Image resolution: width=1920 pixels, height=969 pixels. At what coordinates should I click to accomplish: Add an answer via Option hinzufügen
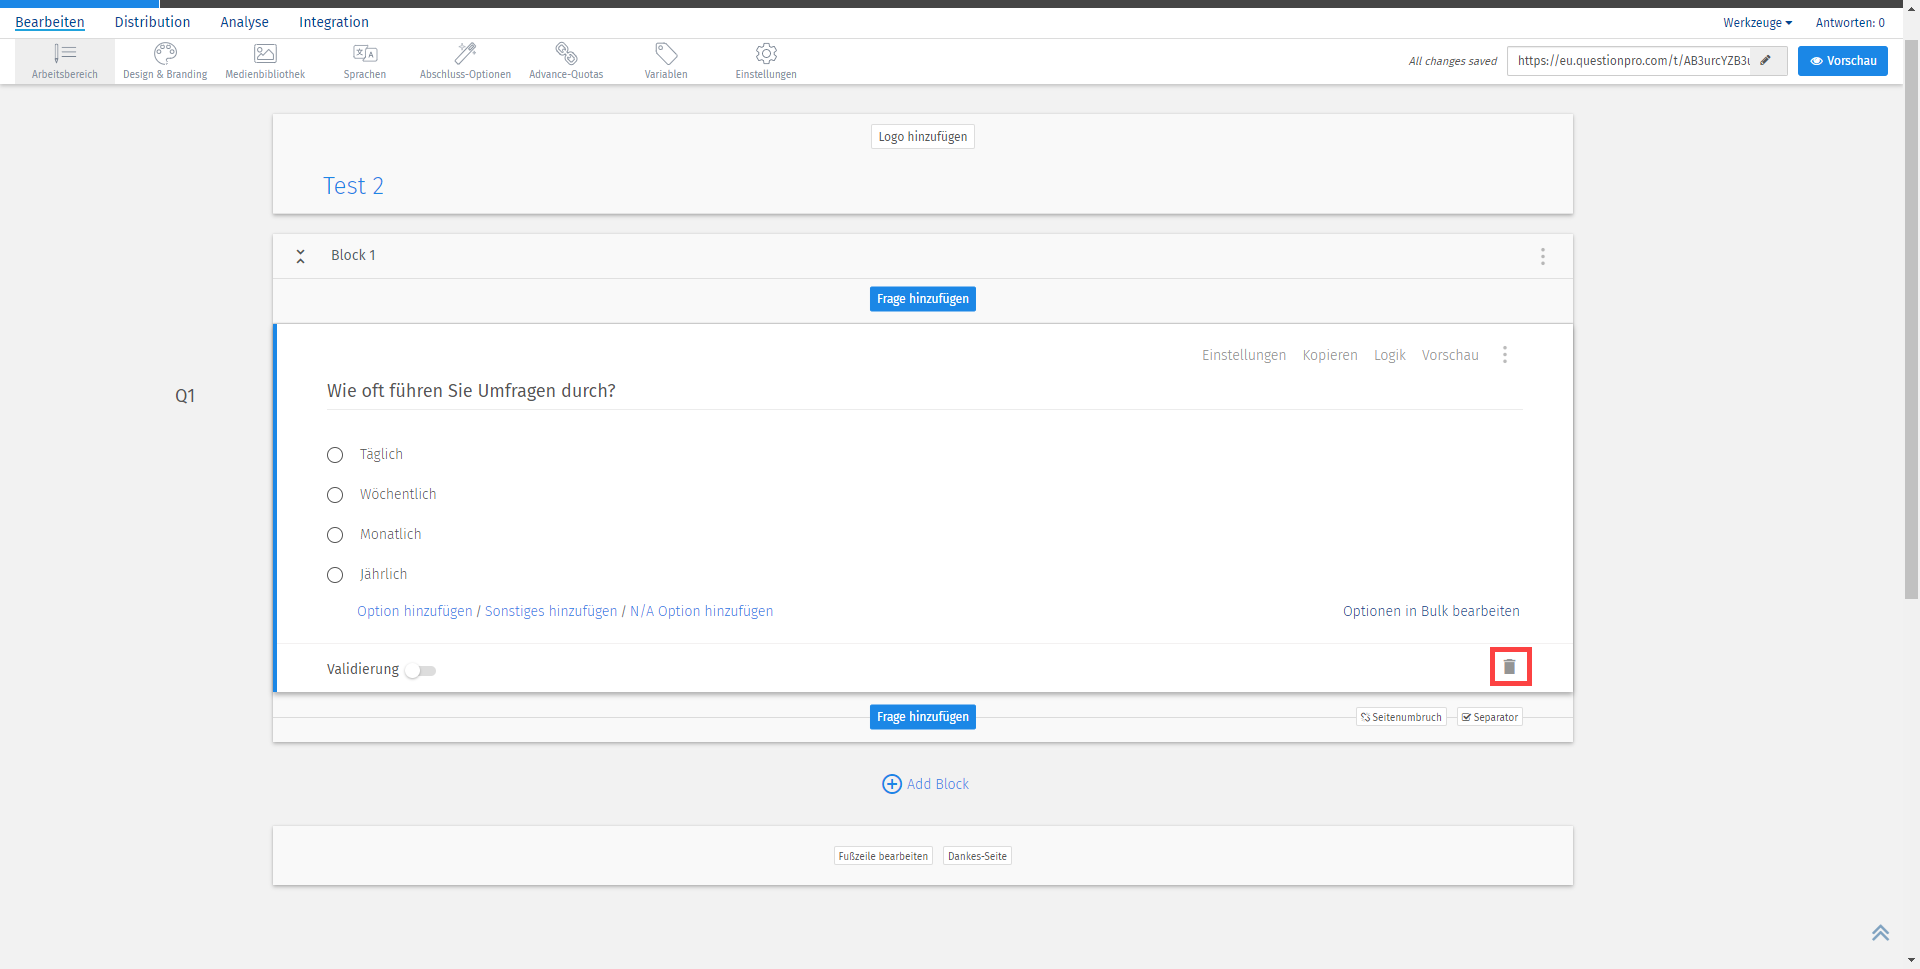click(414, 611)
